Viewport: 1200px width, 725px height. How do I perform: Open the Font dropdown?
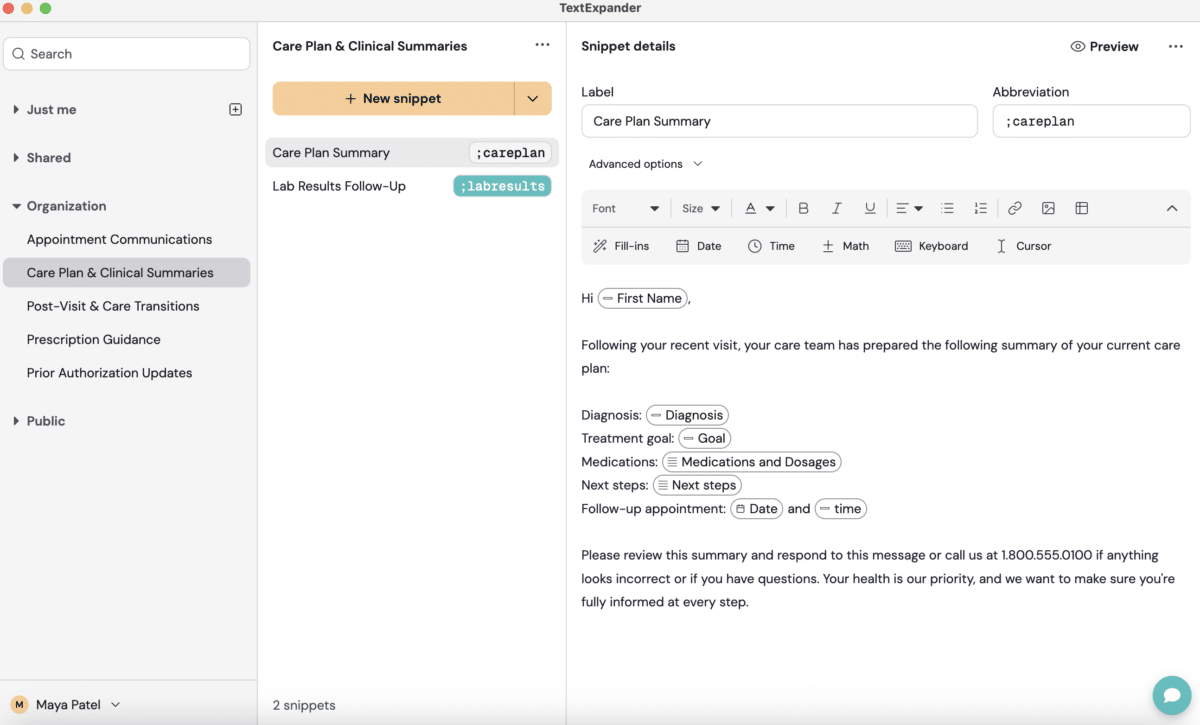[625, 208]
